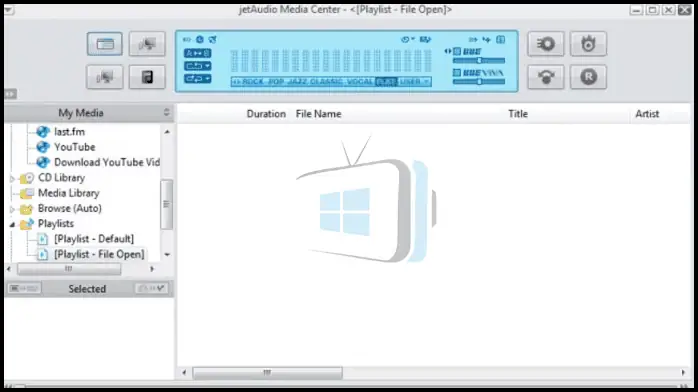Click the view-mode button left of Selected
Viewport: 698px width, 392px height.
coord(24,288)
